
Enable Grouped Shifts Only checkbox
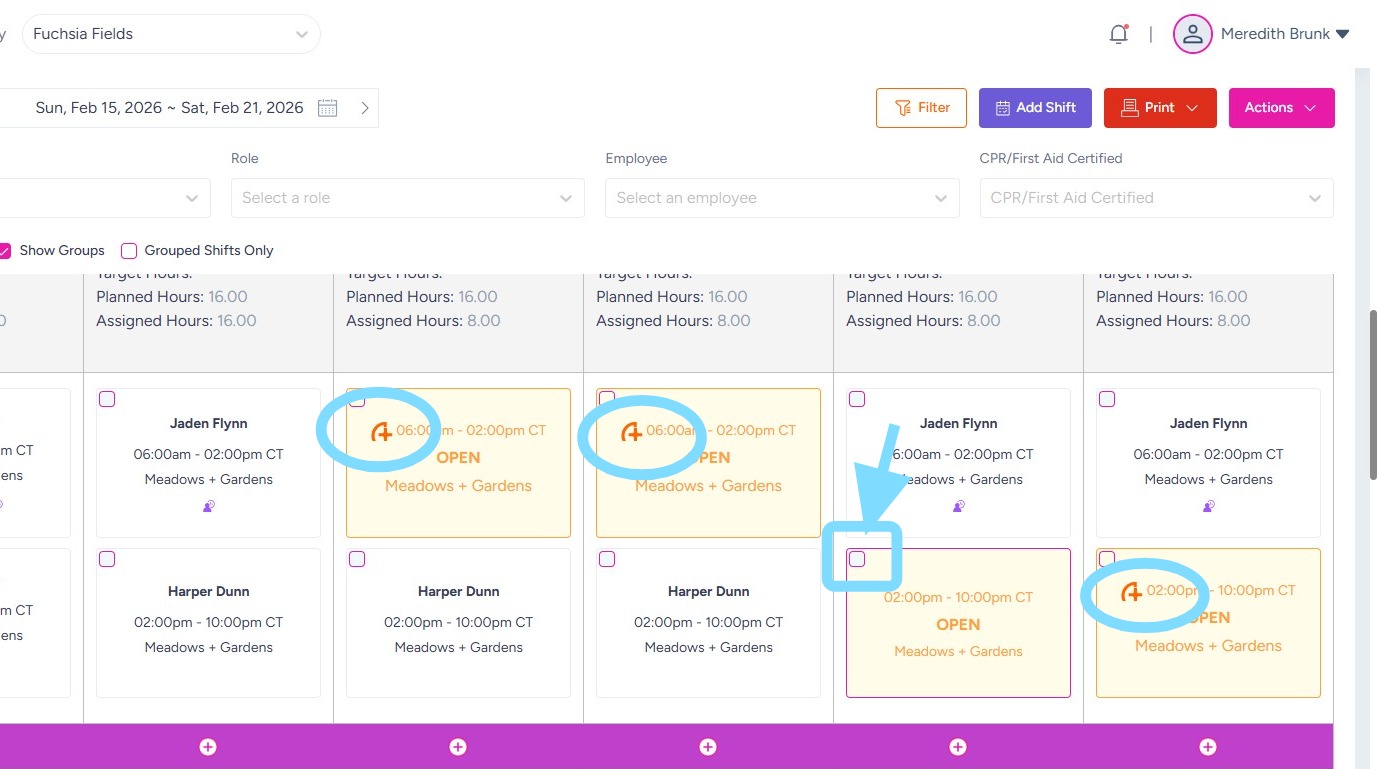point(129,251)
